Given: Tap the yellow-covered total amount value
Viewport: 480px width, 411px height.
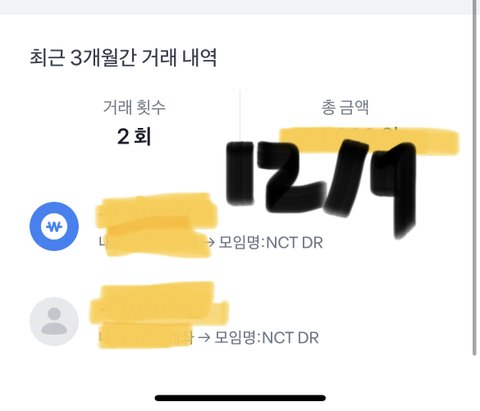Looking at the screenshot, I should pos(369,141).
